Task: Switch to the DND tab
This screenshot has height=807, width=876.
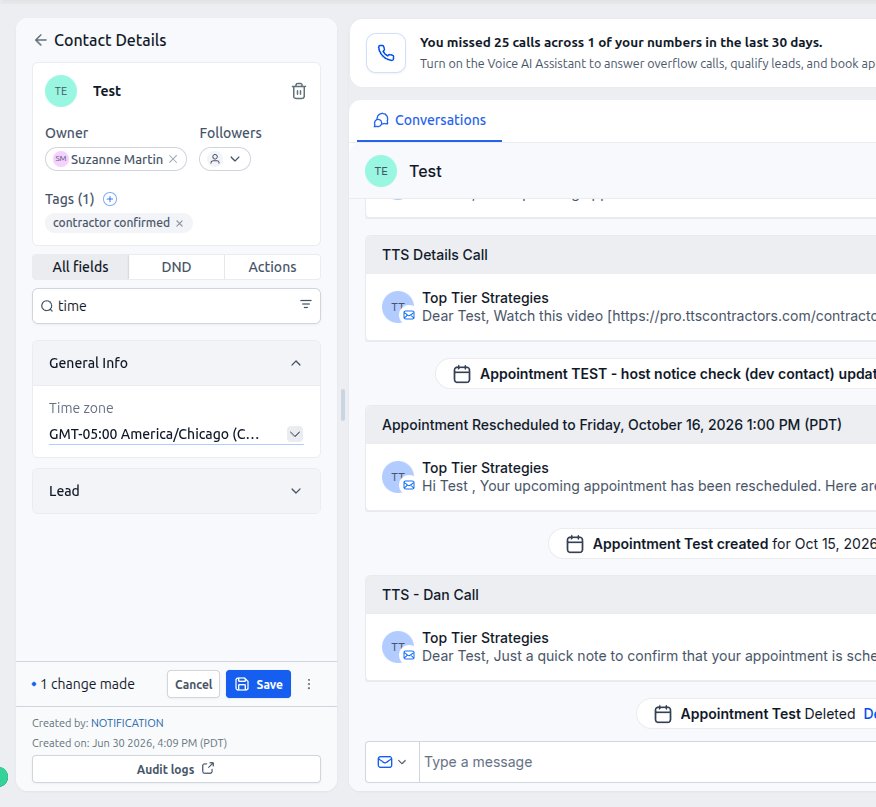Action: click(177, 267)
